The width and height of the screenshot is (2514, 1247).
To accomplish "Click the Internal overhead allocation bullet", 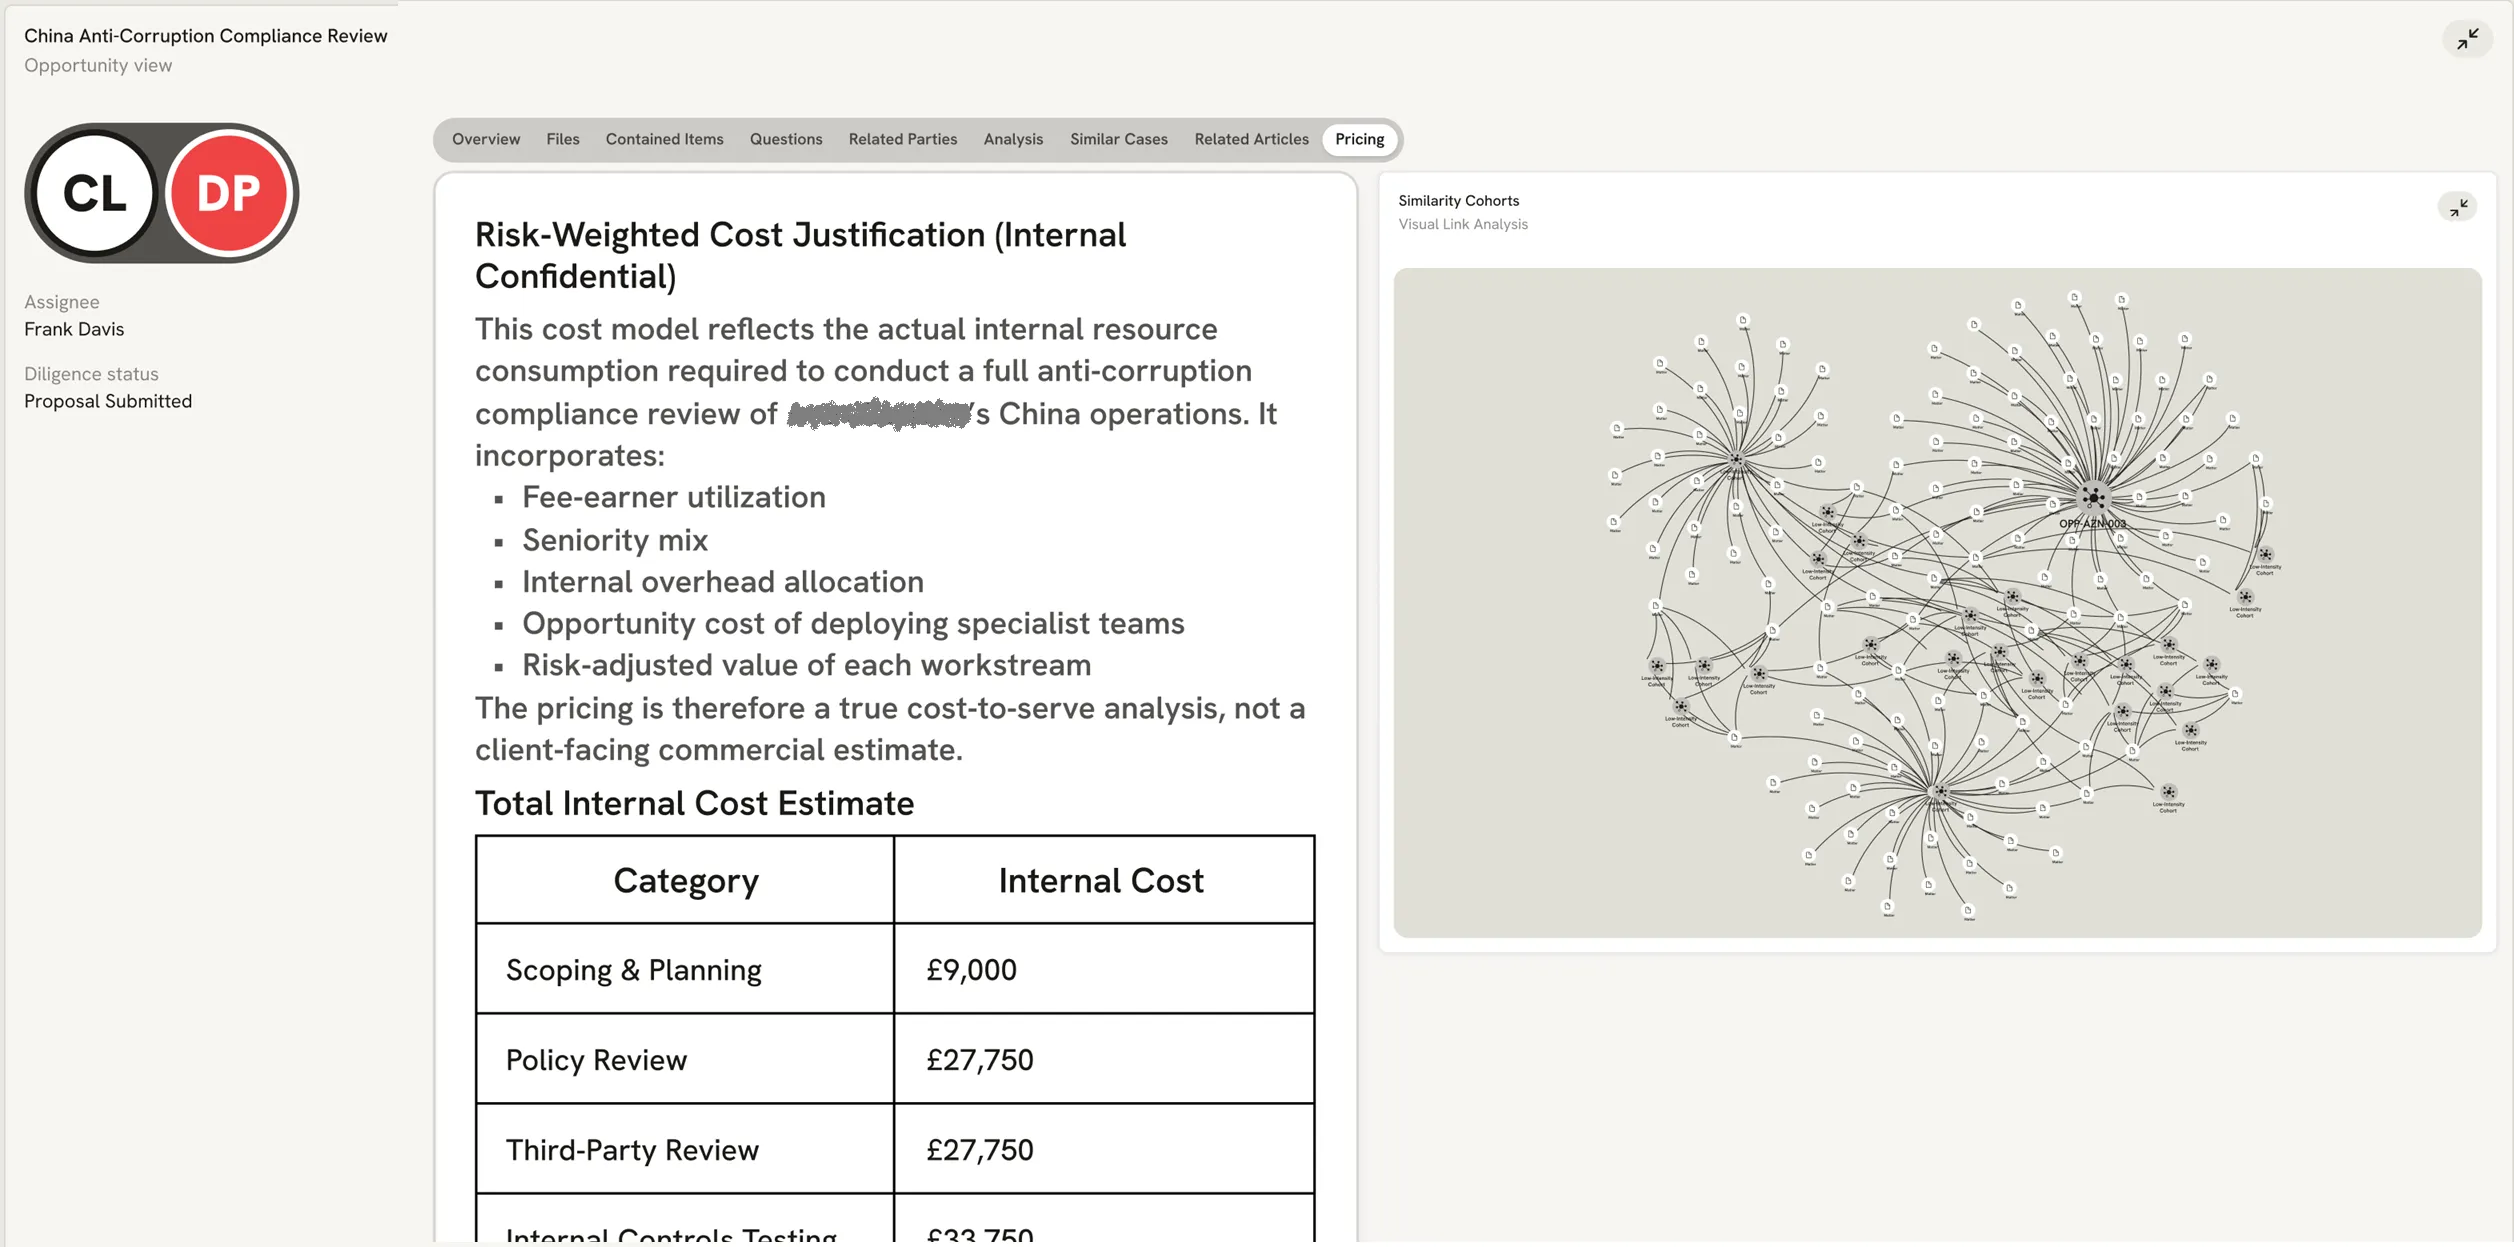I will (x=723, y=582).
